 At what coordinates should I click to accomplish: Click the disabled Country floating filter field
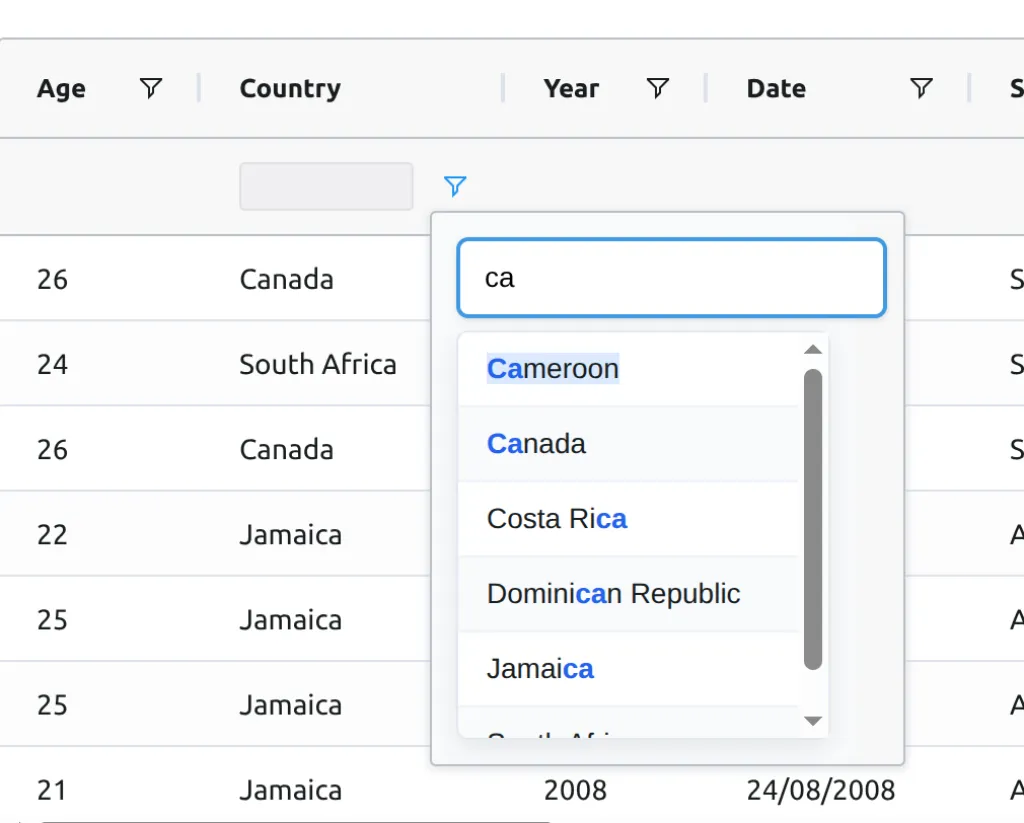tap(326, 187)
